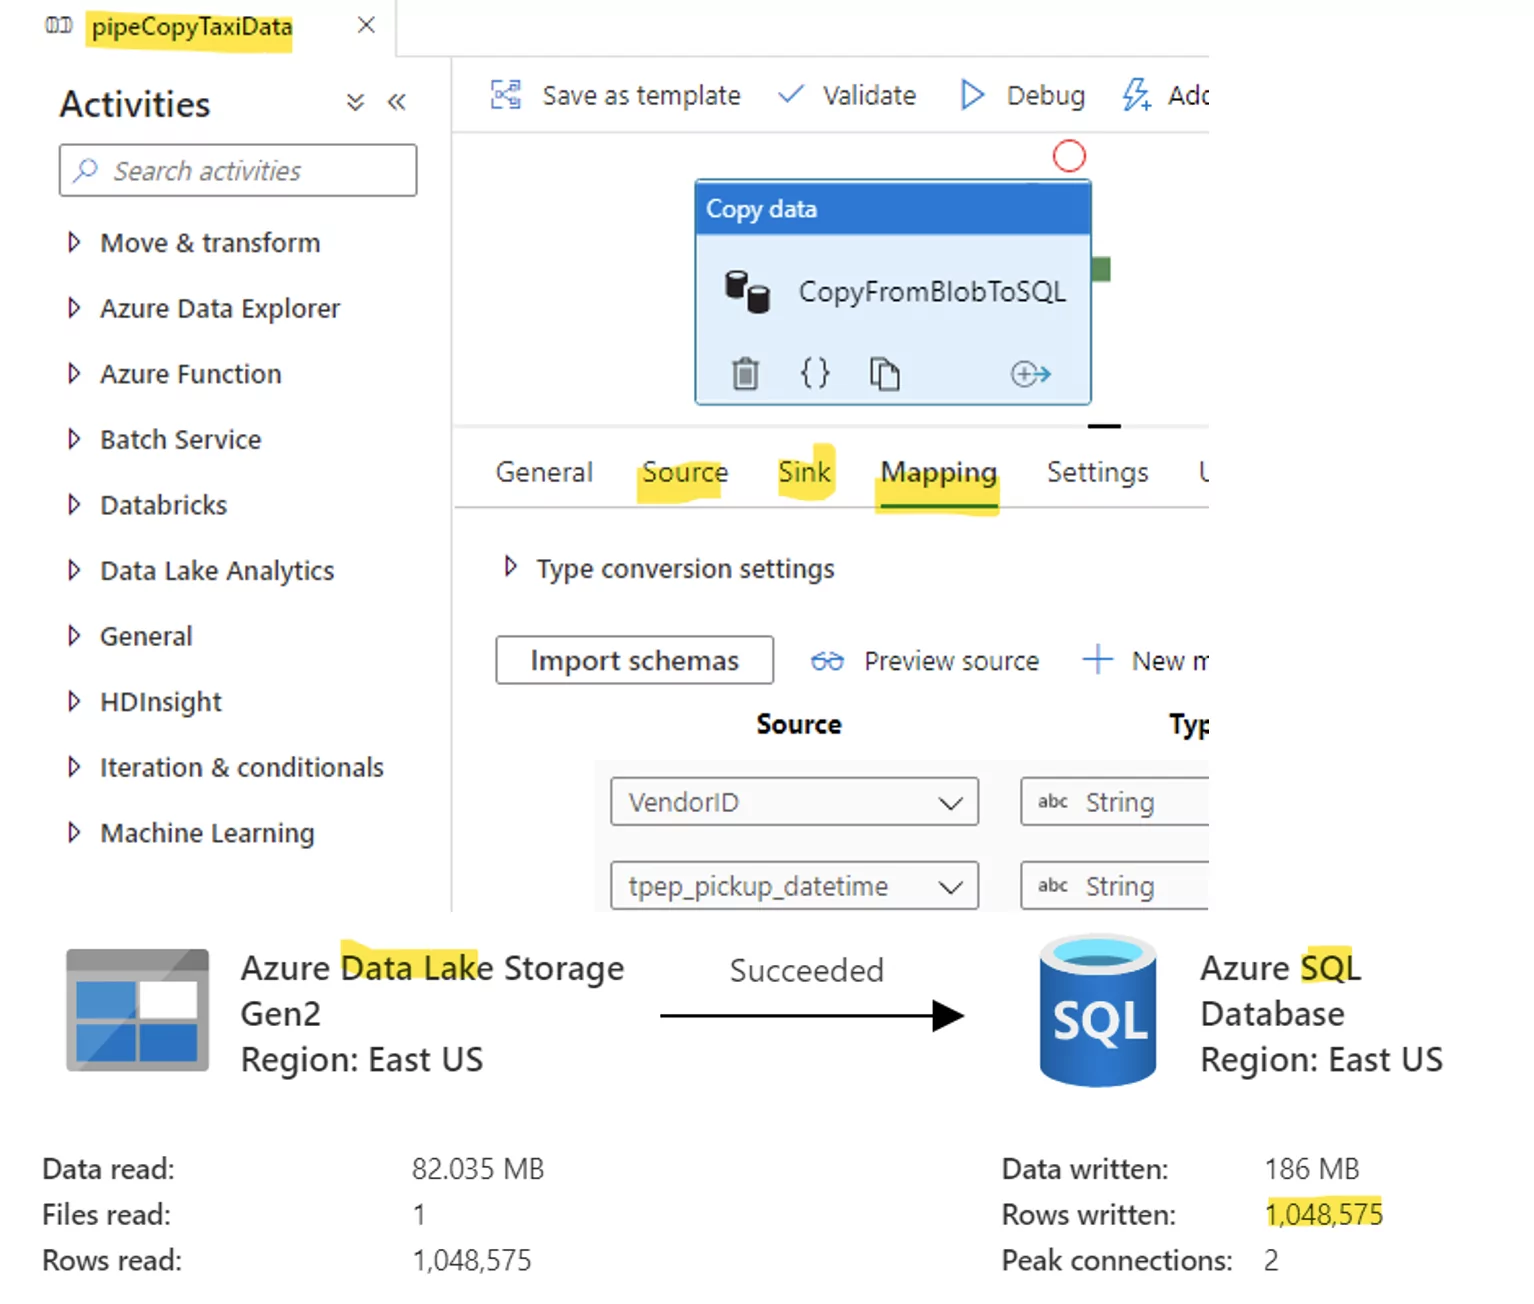Click the Rows read 1,048,575 value
Screen dimensions: 1534x1304
tap(472, 1260)
